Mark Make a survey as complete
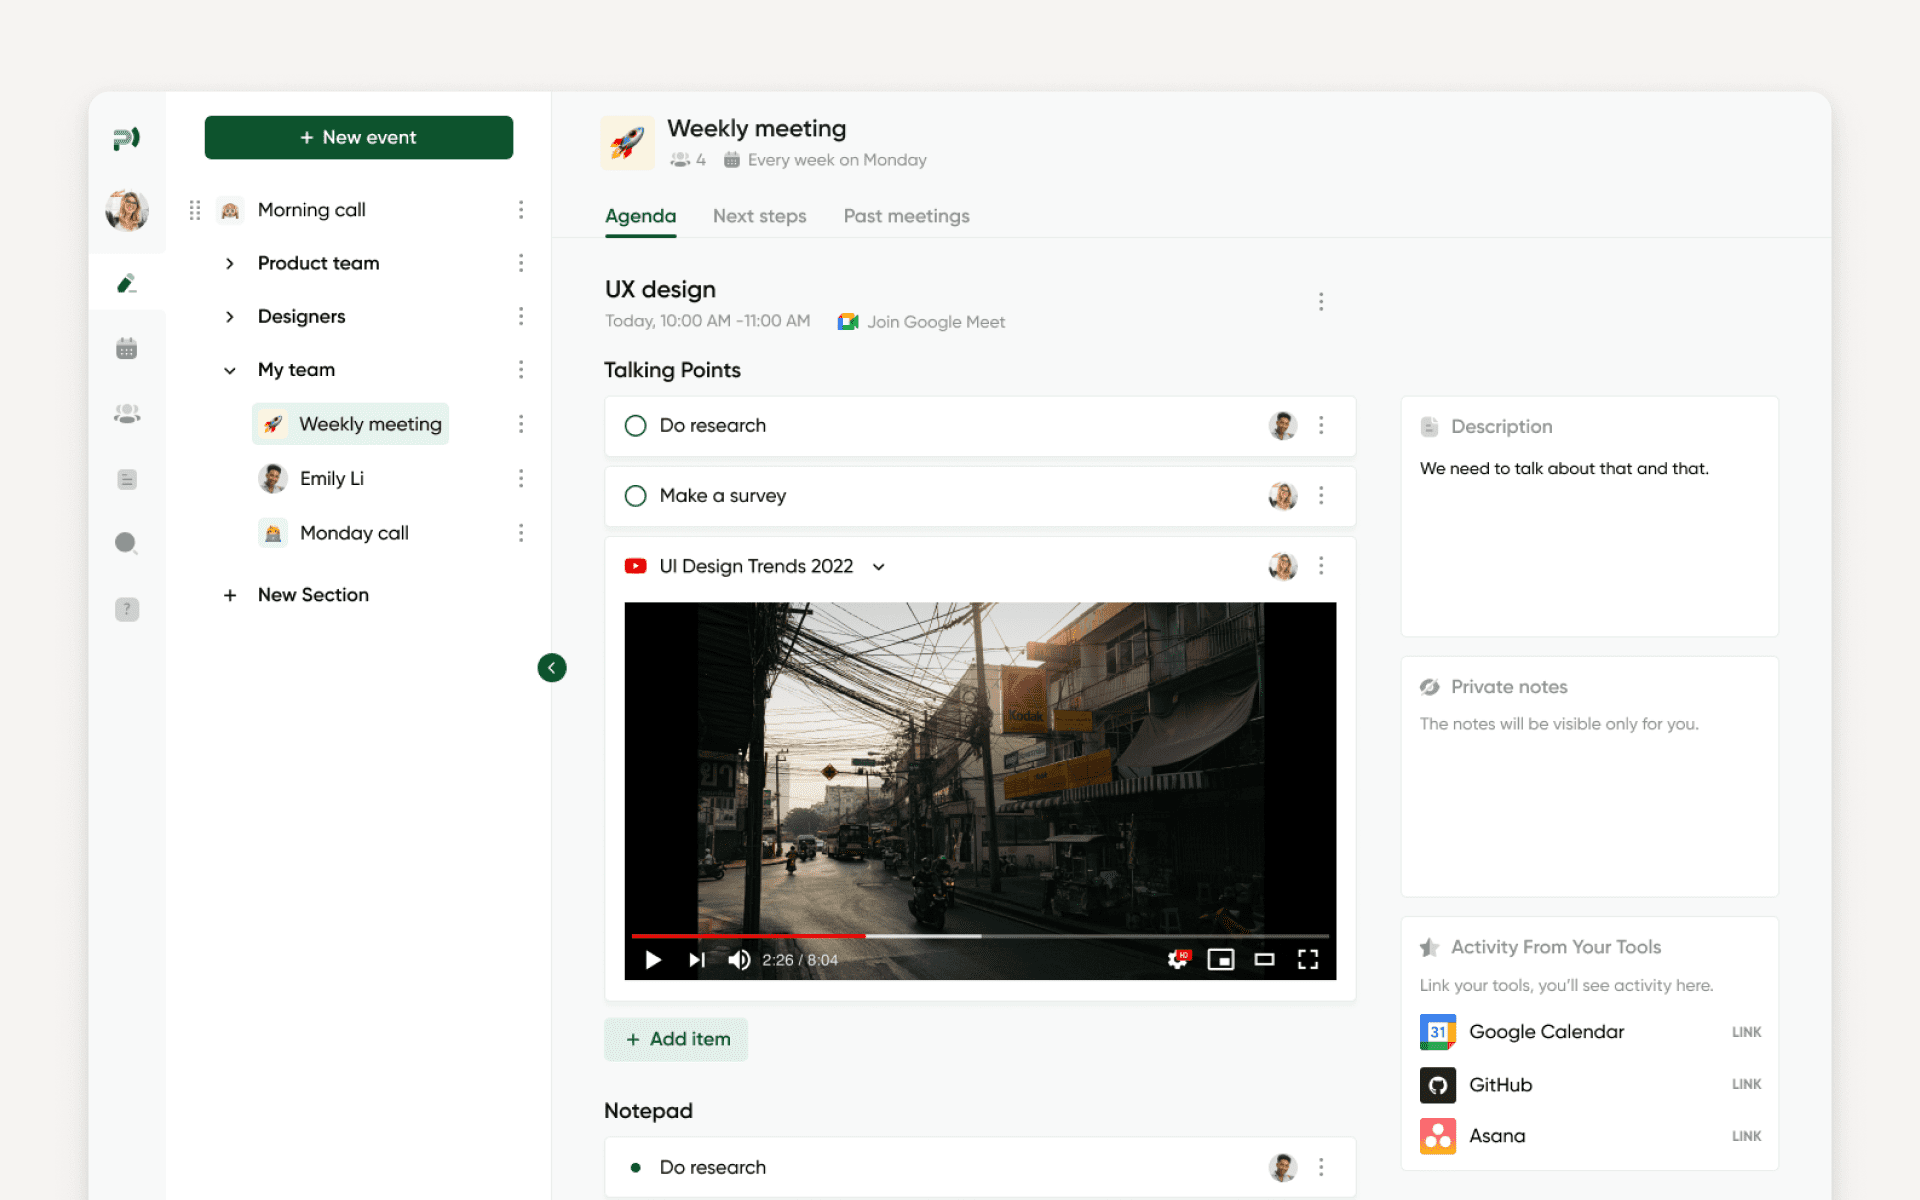This screenshot has height=1200, width=1920. point(635,495)
